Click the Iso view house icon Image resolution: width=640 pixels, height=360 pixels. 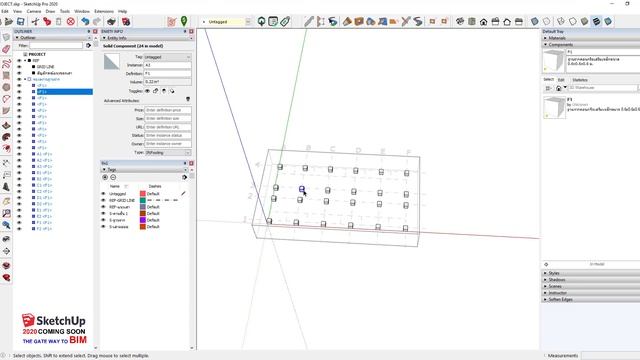(460, 22)
